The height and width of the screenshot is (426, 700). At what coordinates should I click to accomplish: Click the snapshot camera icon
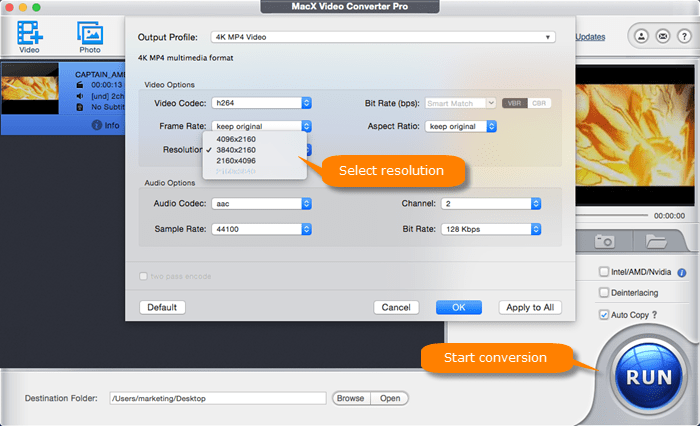604,242
